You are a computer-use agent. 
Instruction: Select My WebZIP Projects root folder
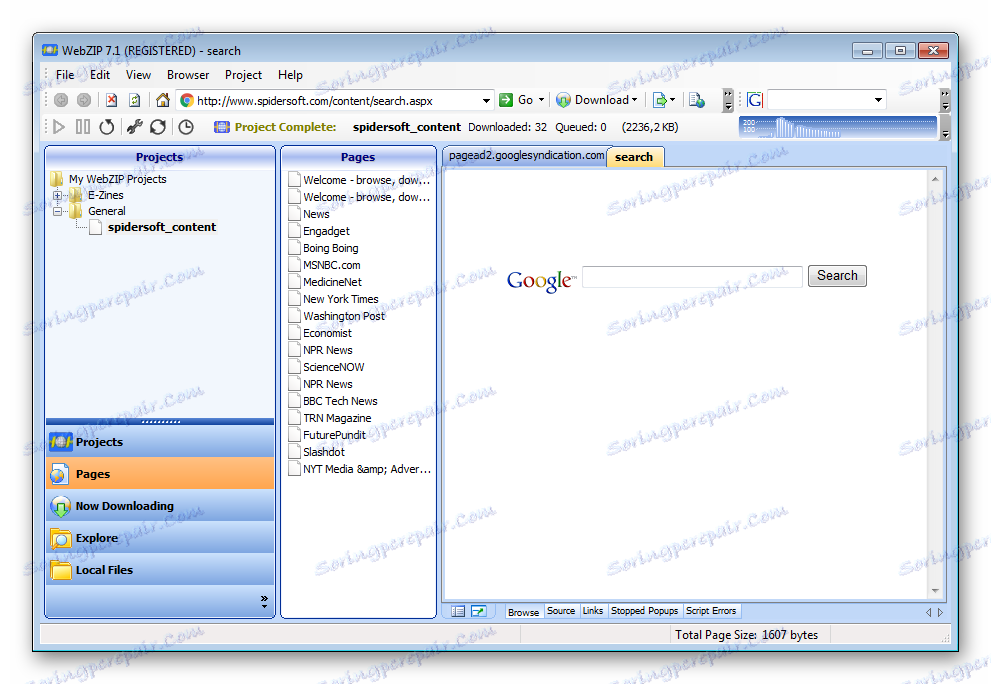118,179
